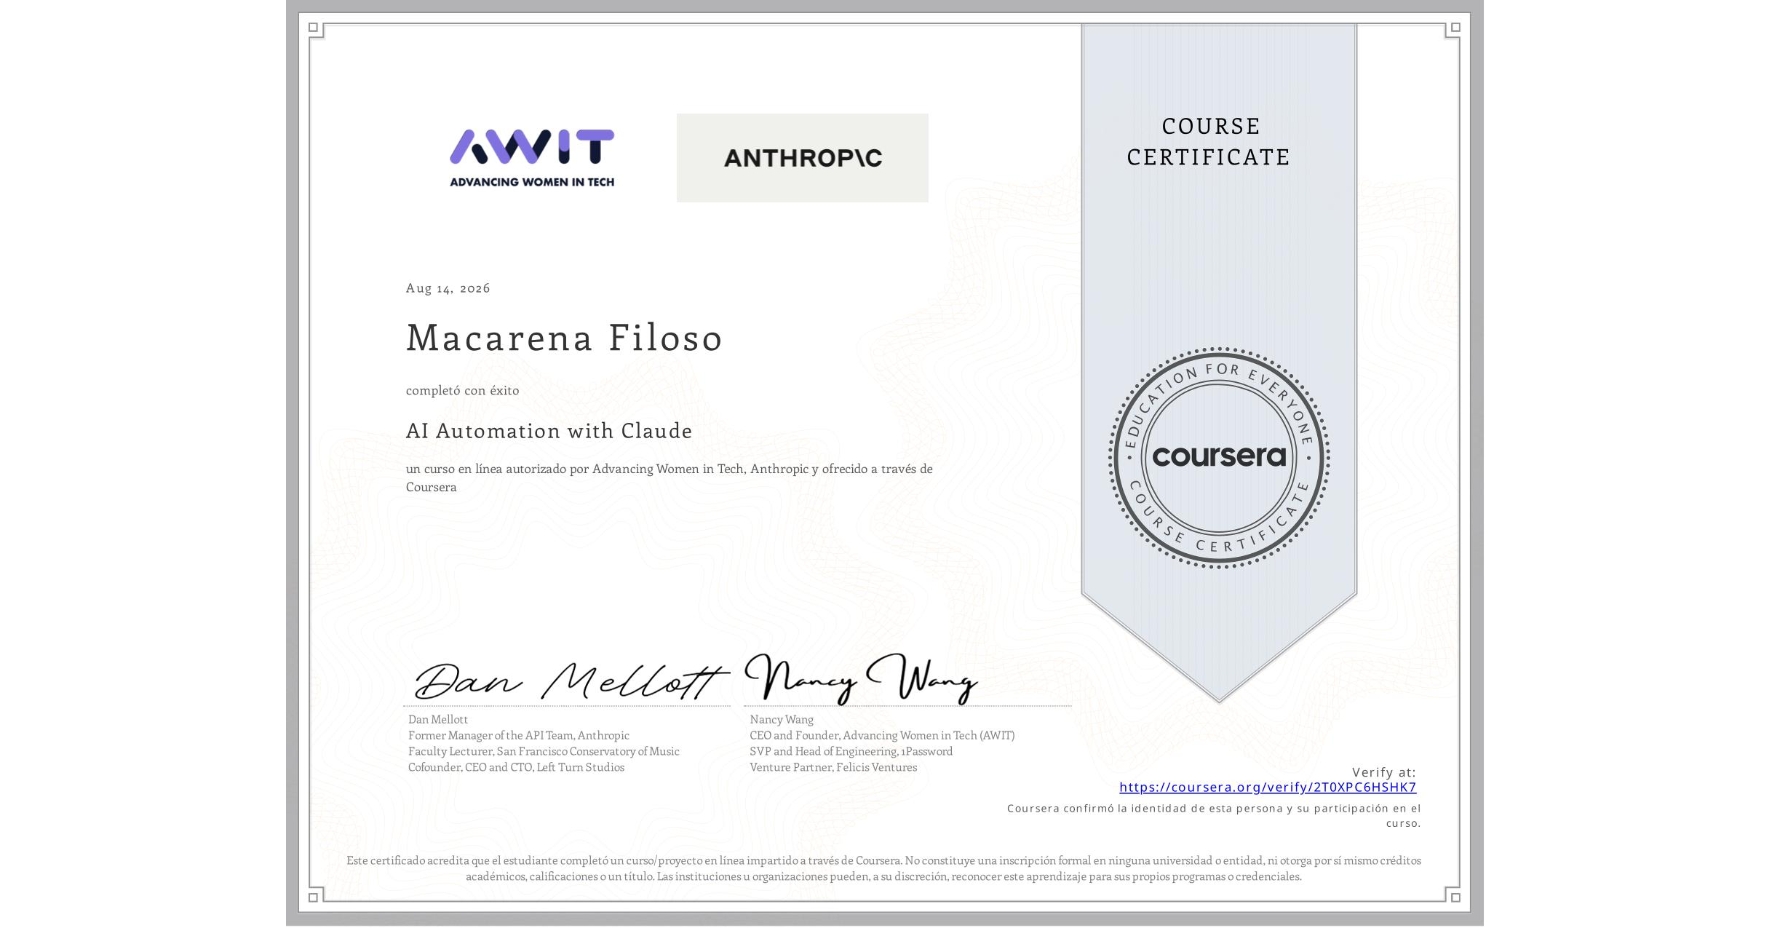Click 'Faculty Lecturer, San Francisco Conservatory of Music'
This screenshot has height=928, width=1772.
(x=544, y=751)
